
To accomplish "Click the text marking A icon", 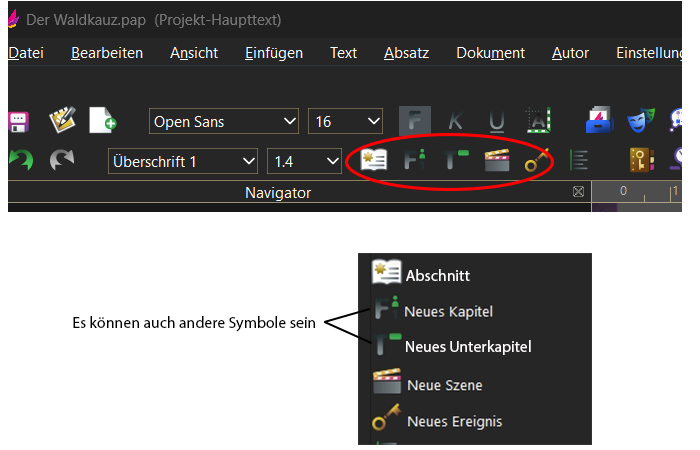I will pyautogui.click(x=539, y=120).
